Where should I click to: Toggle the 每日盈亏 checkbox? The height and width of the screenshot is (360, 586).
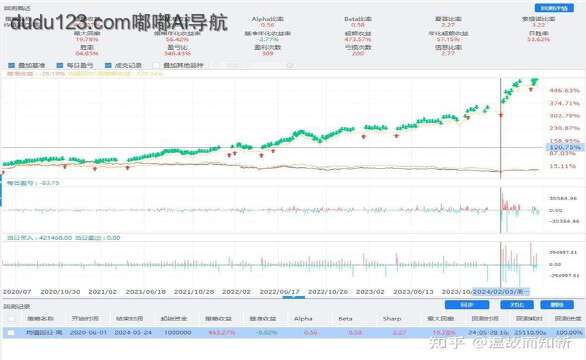point(59,65)
